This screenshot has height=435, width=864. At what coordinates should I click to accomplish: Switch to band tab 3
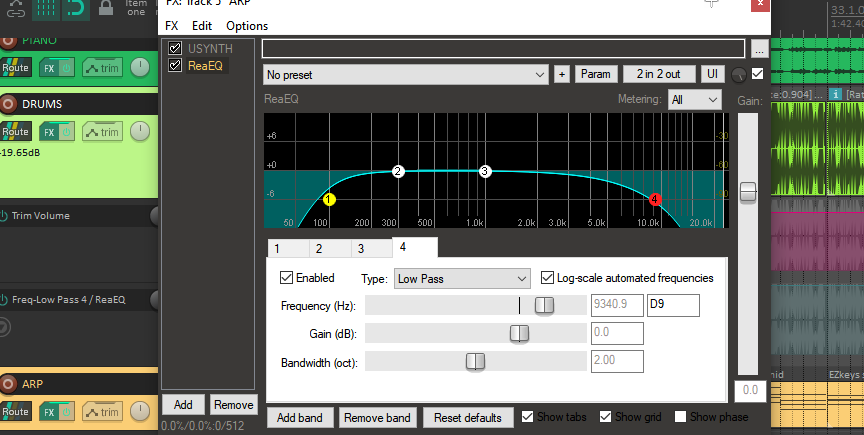371,249
